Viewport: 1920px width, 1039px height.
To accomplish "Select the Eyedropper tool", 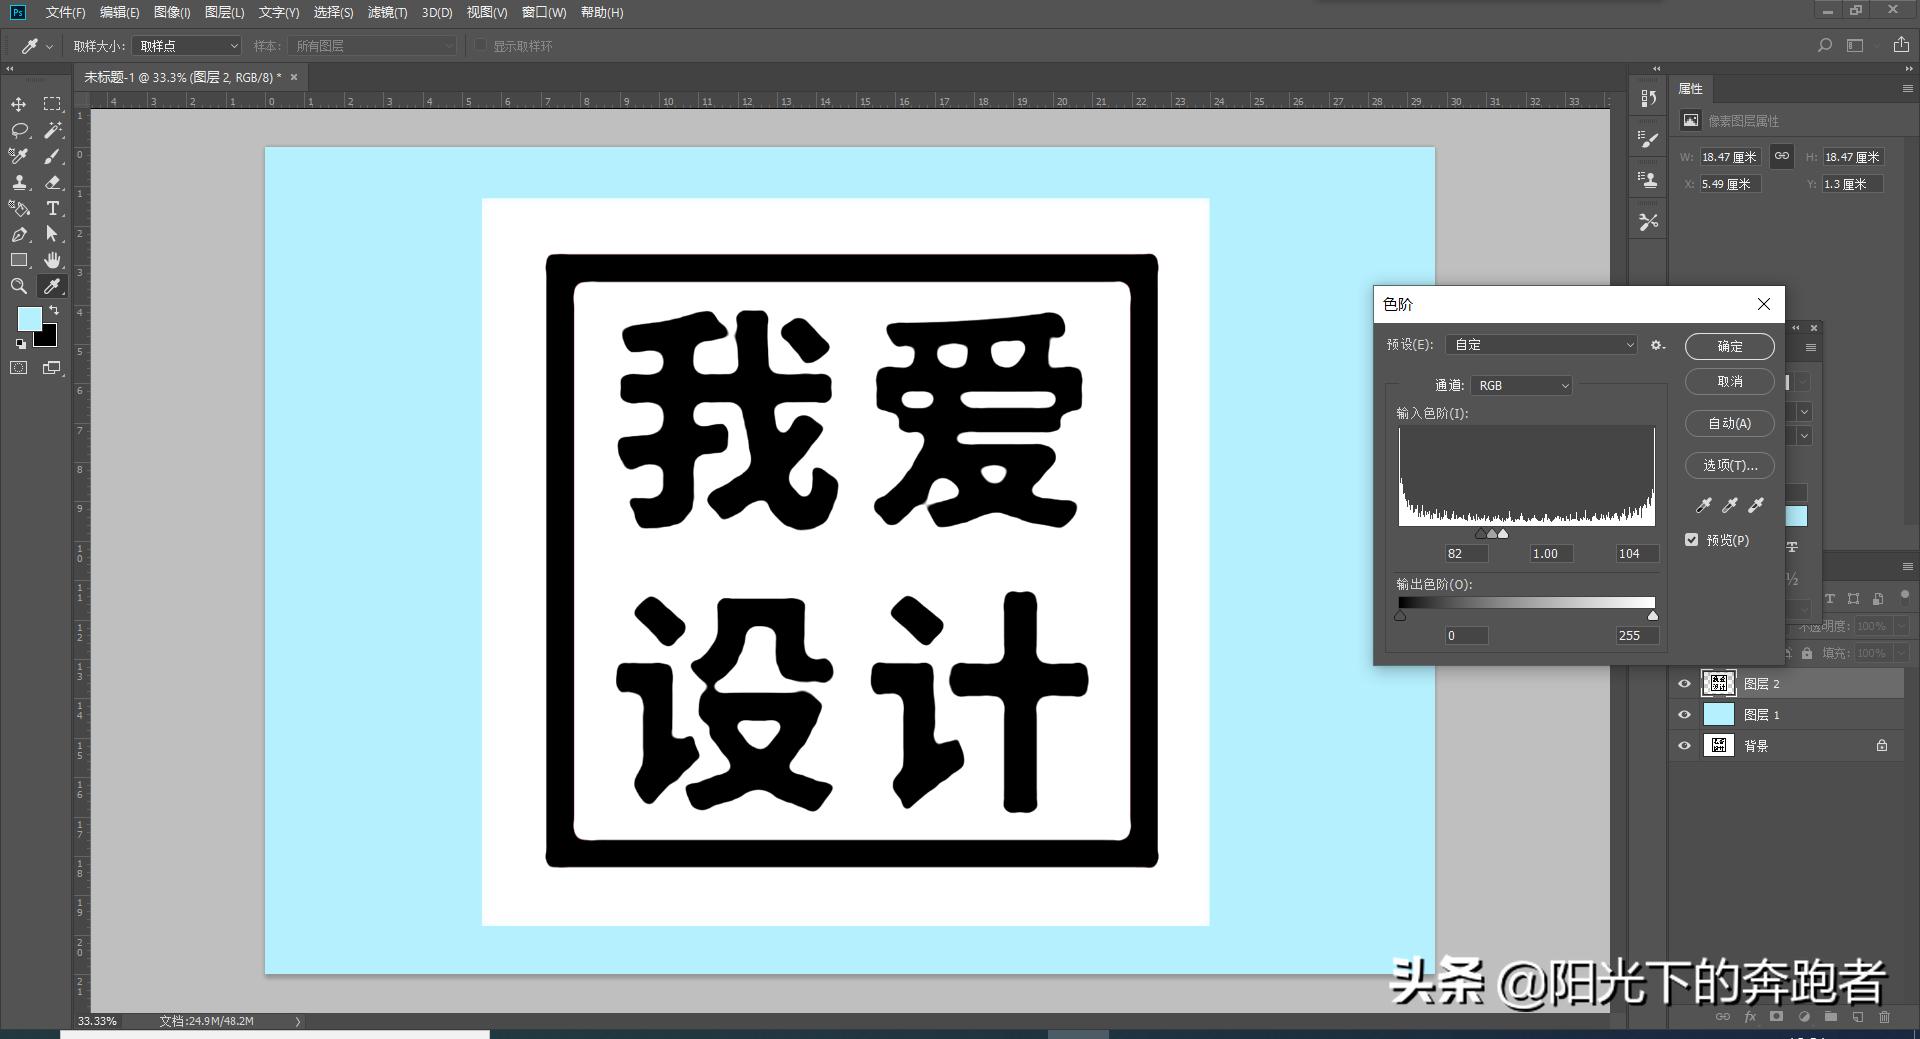I will [53, 287].
